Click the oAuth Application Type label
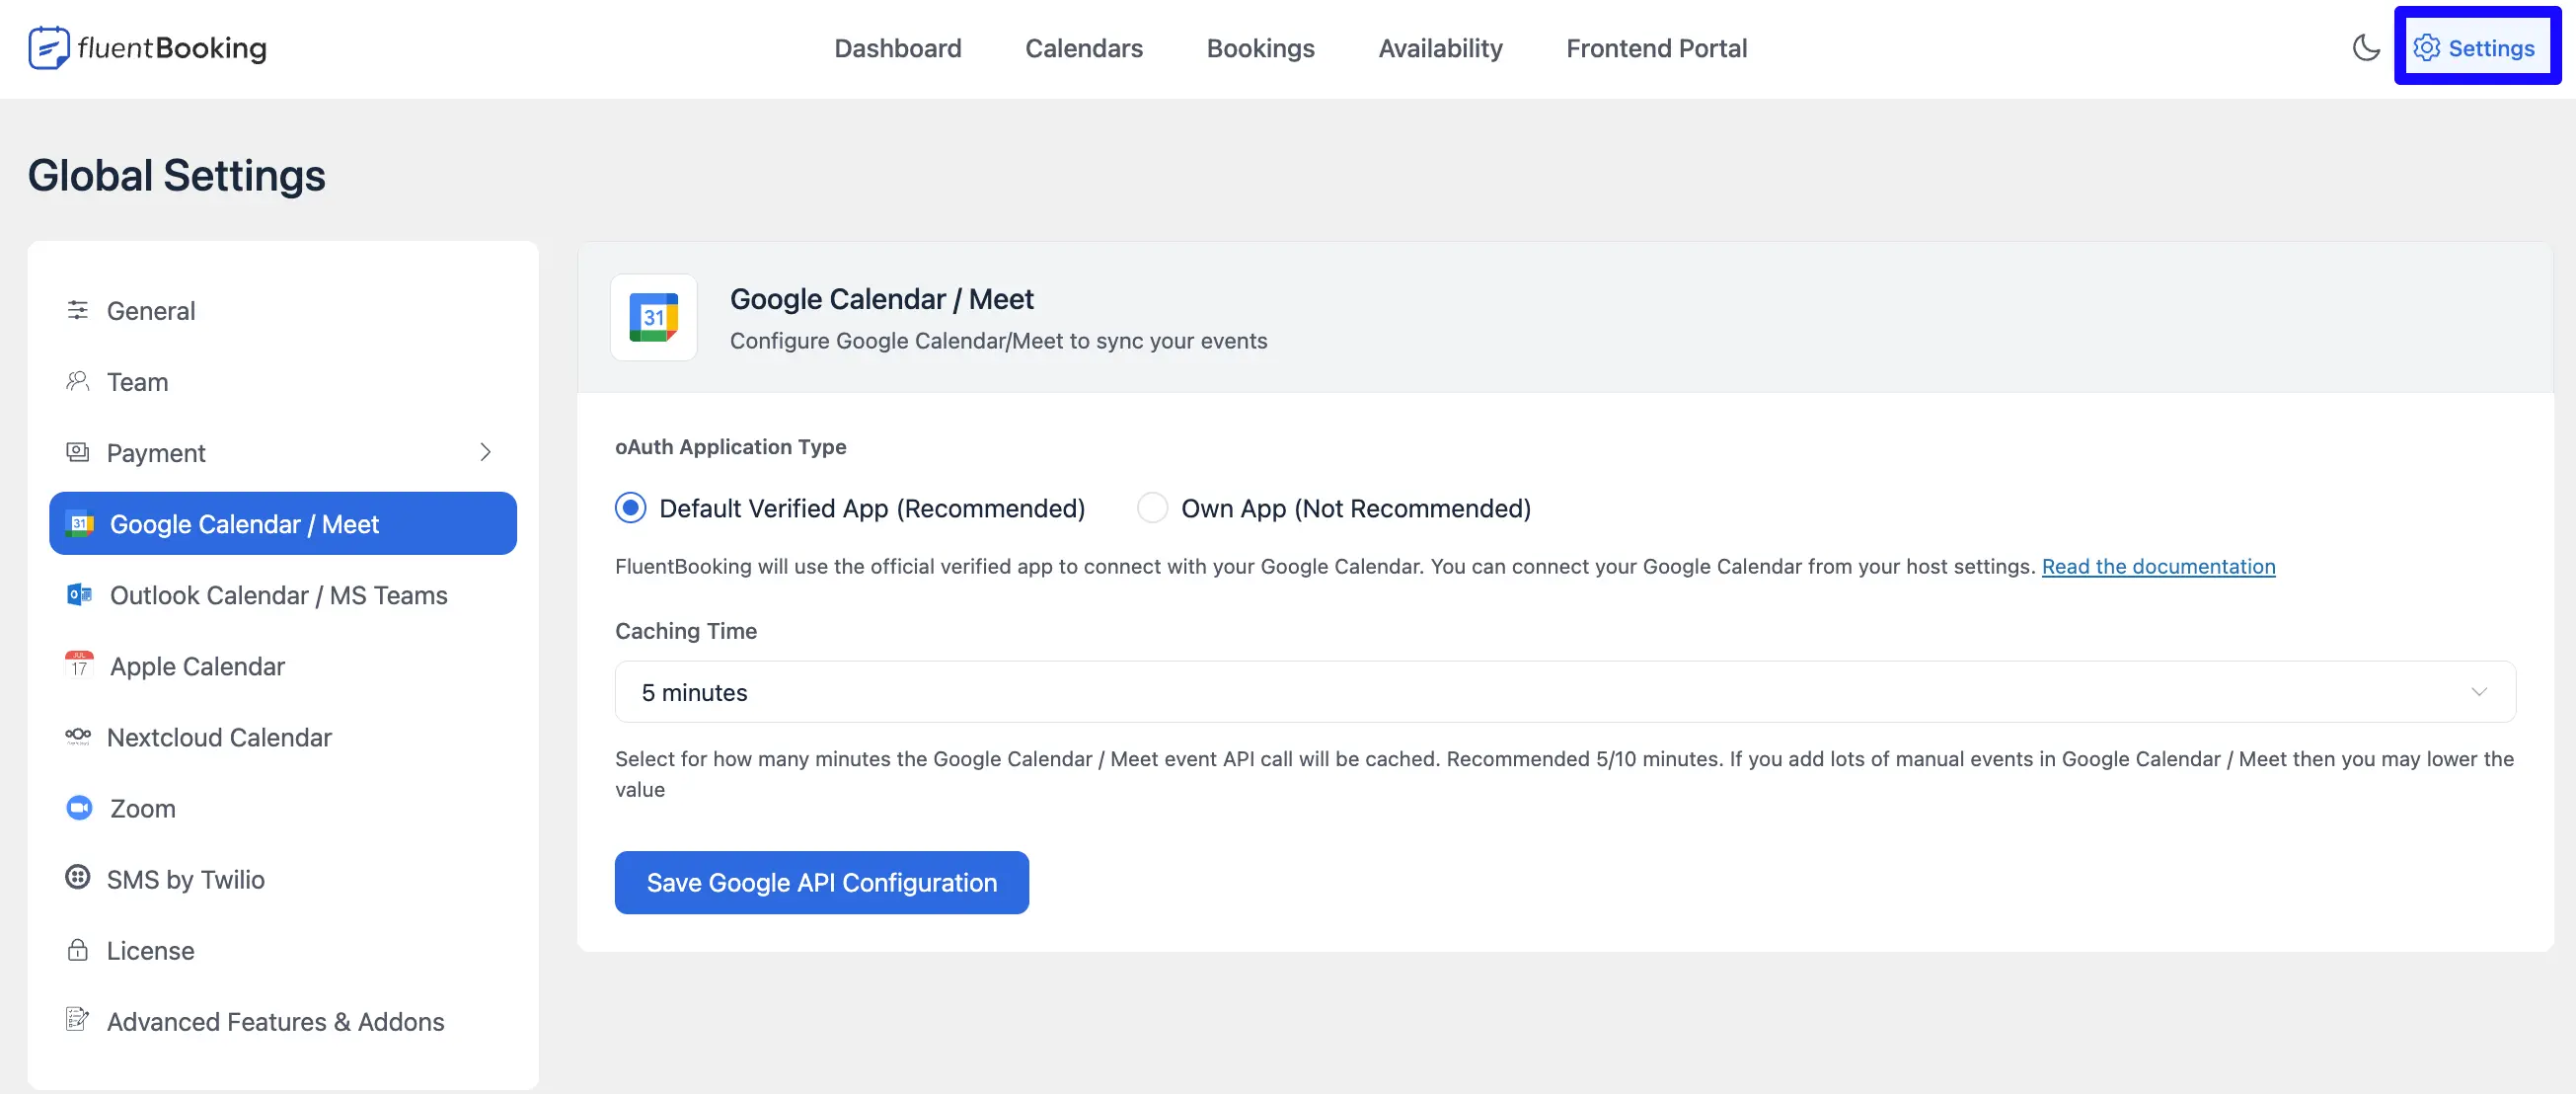Image resolution: width=2576 pixels, height=1094 pixels. tap(730, 447)
